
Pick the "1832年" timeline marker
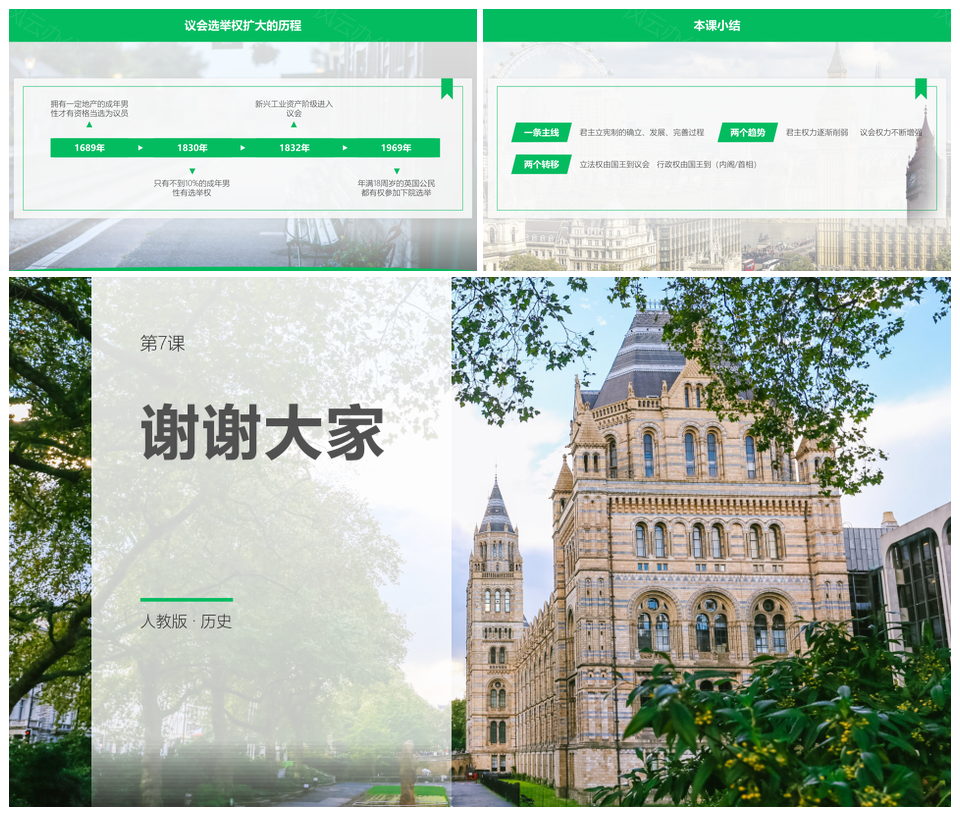[x=294, y=148]
